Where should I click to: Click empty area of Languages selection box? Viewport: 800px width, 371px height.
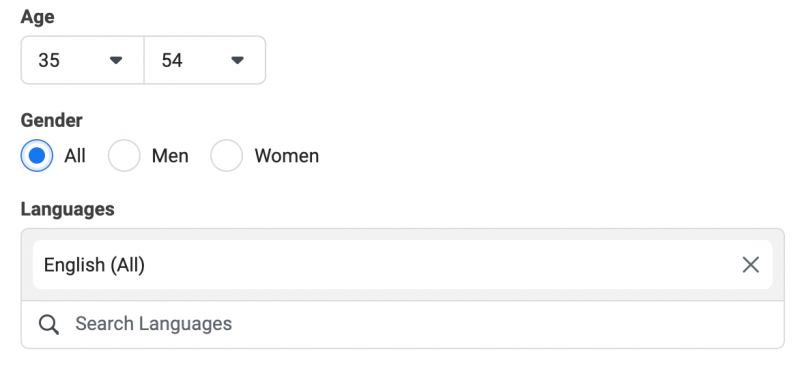click(x=403, y=295)
